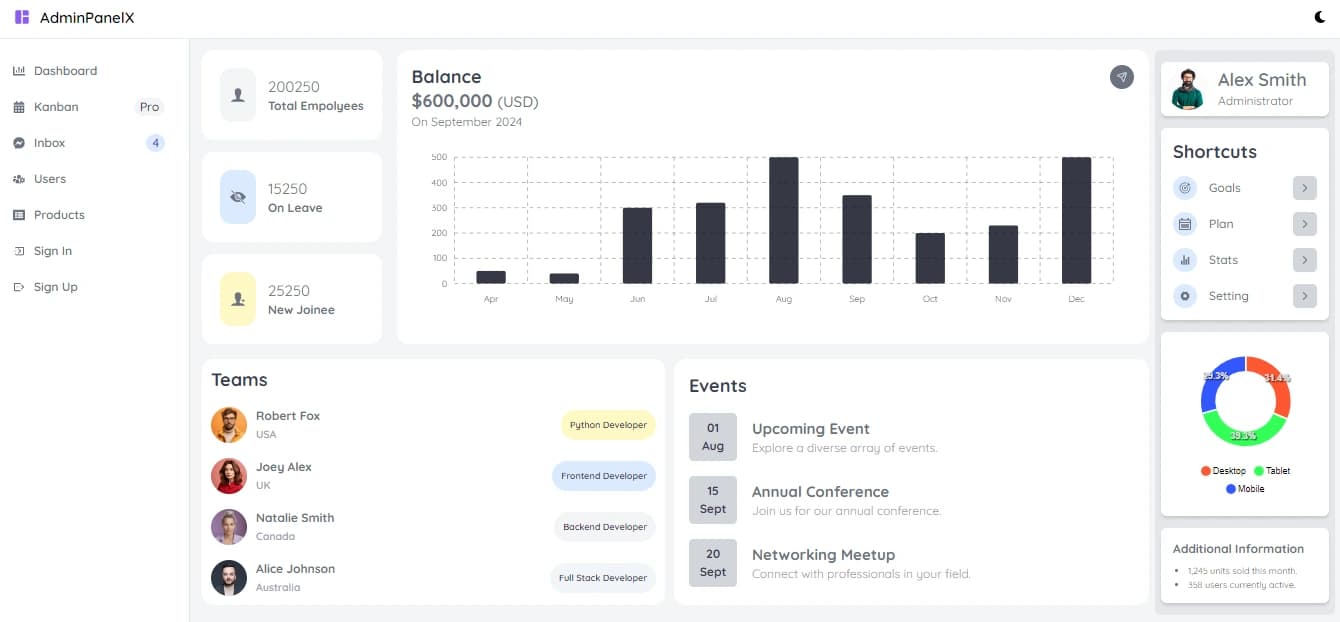Expand the Stats shortcut chevron arrow
The height and width of the screenshot is (622, 1340).
click(1304, 260)
